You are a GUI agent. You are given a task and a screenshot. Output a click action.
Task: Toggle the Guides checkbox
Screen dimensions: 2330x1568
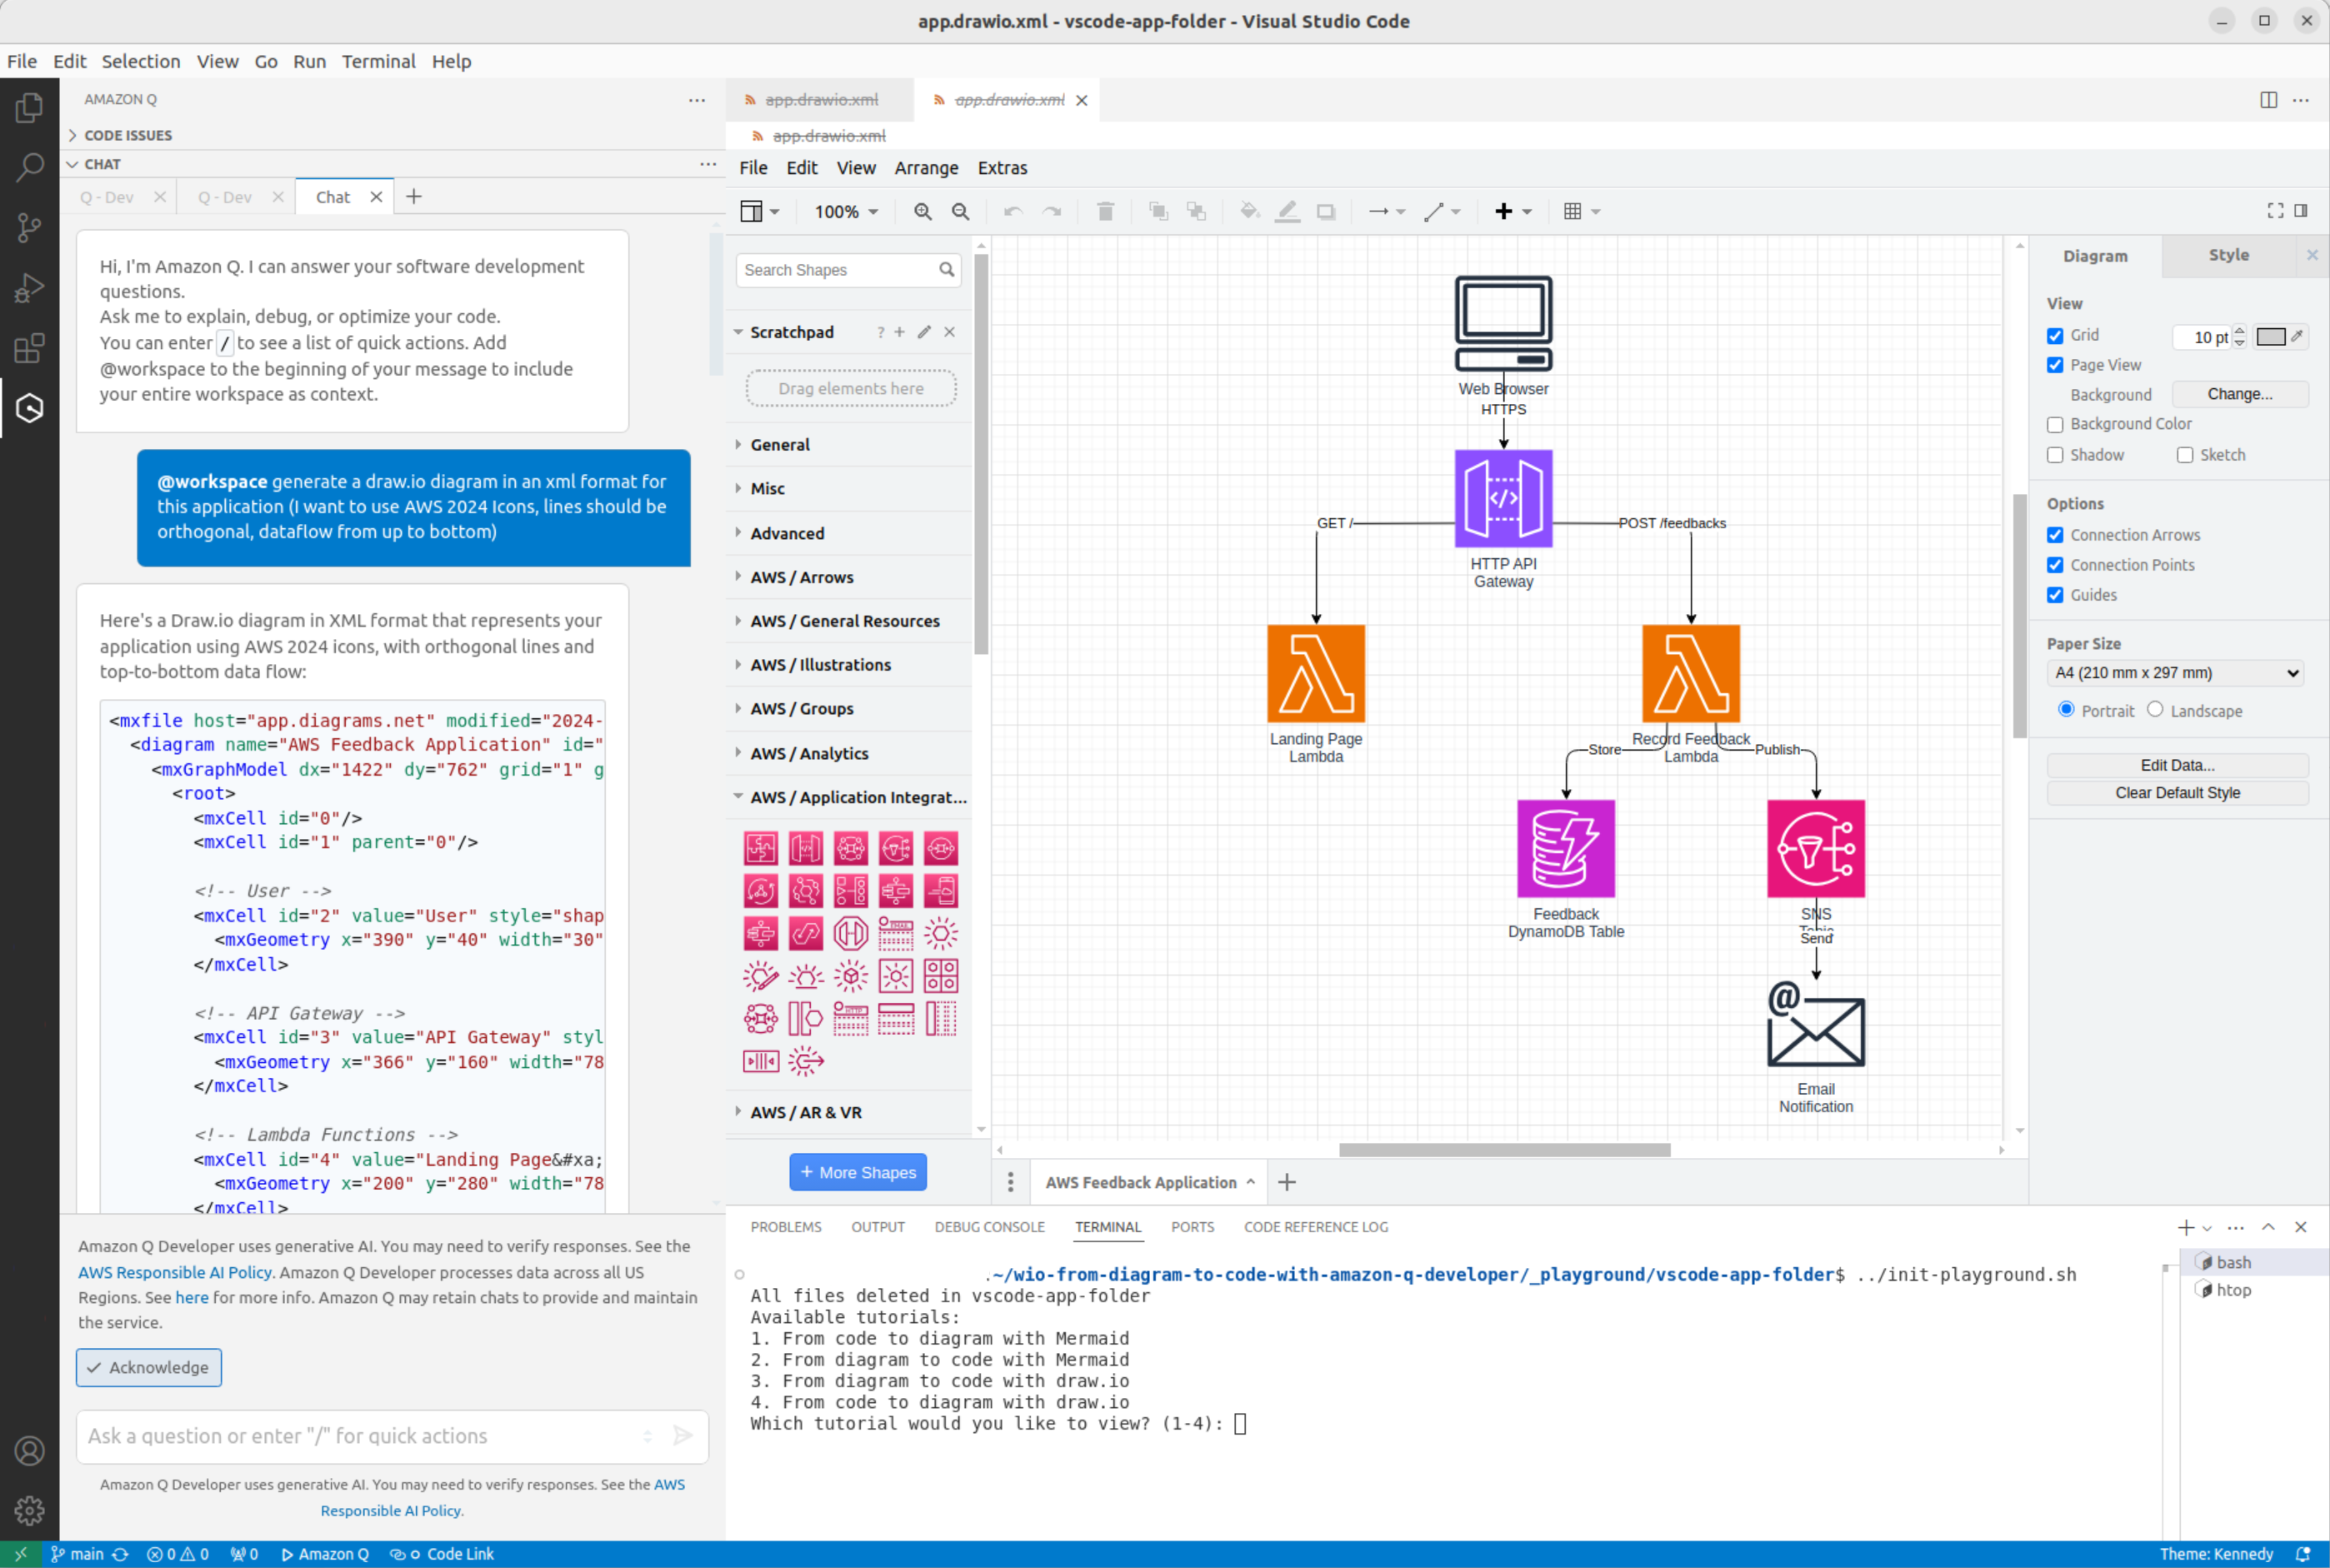[x=2055, y=595]
